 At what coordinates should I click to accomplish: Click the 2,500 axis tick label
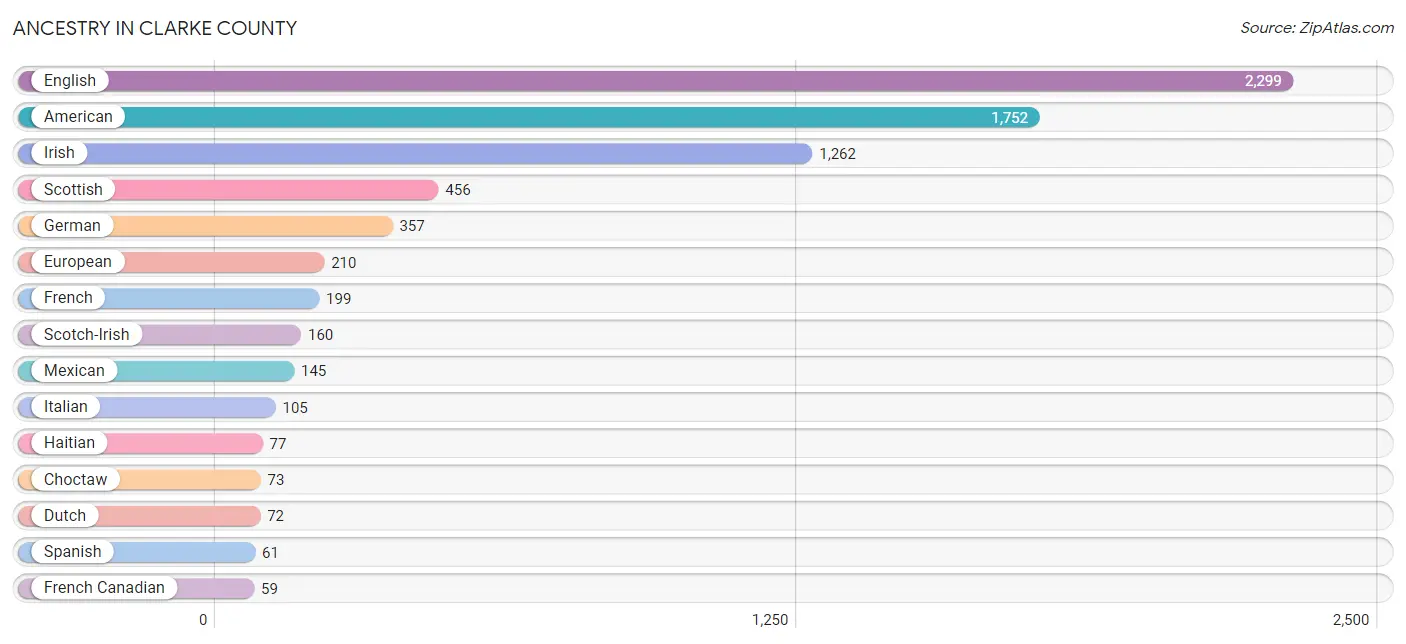pyautogui.click(x=1350, y=620)
